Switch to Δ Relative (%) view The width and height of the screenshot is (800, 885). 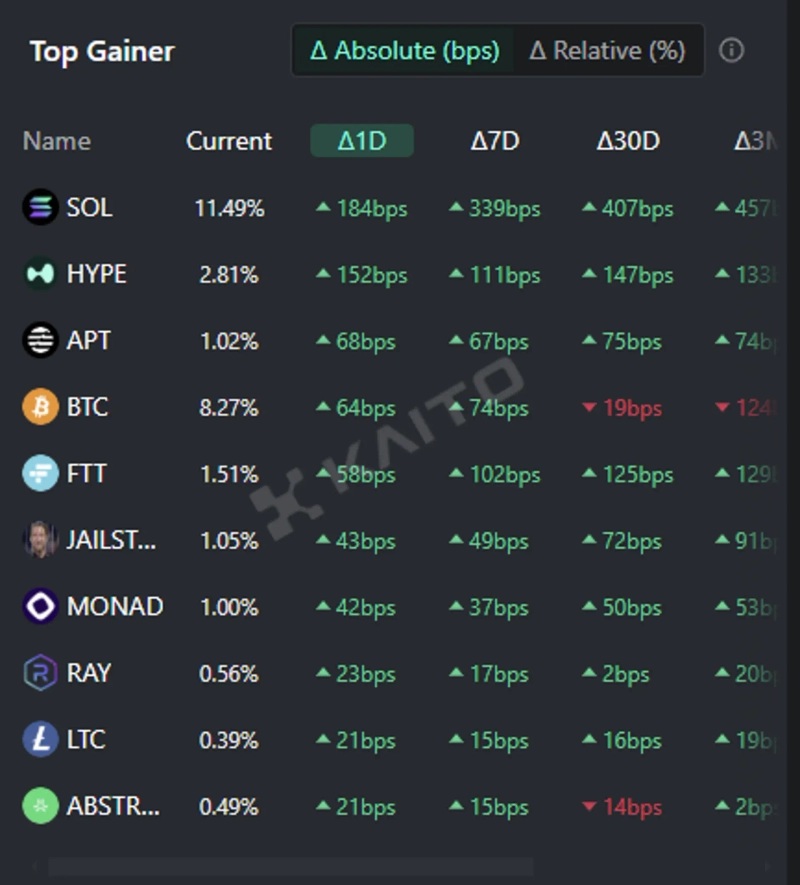(x=607, y=50)
